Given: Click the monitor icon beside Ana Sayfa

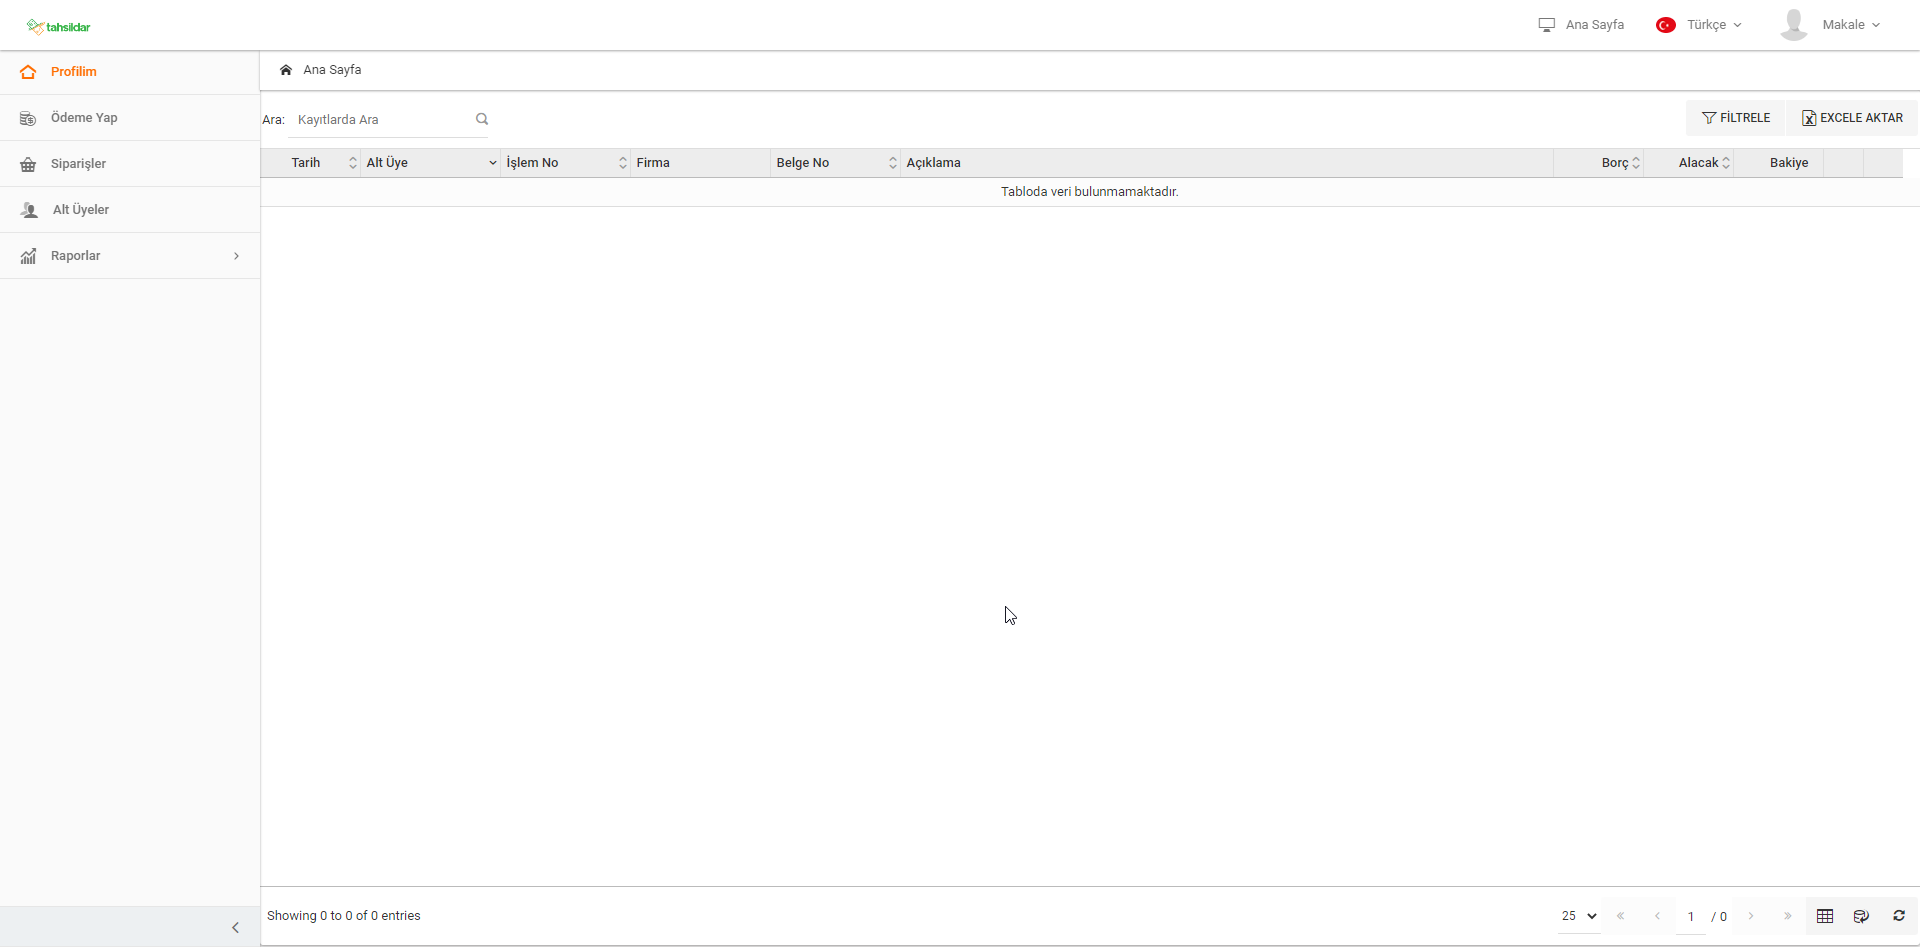Looking at the screenshot, I should tap(1547, 25).
